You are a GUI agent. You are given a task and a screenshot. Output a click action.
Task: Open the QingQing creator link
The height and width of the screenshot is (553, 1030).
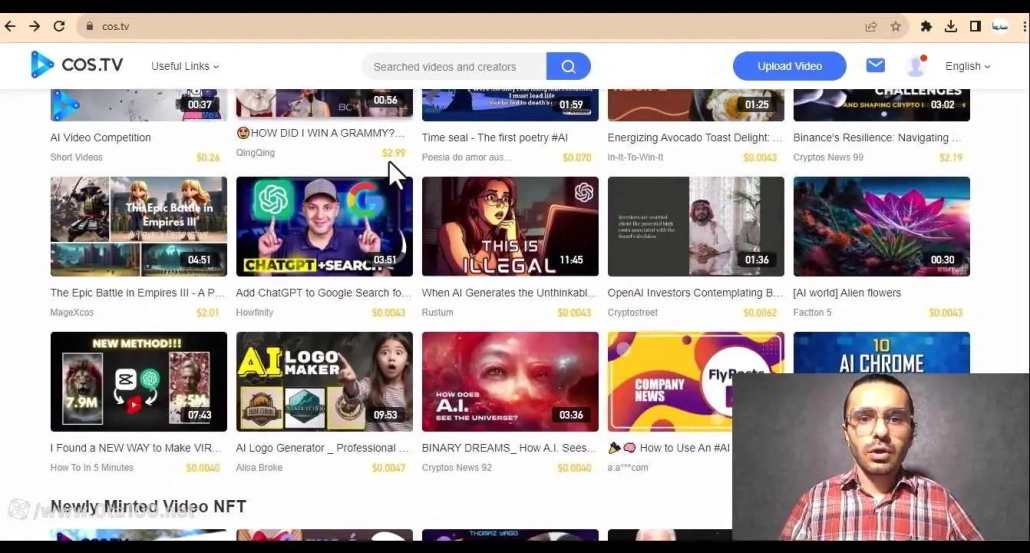click(x=255, y=153)
